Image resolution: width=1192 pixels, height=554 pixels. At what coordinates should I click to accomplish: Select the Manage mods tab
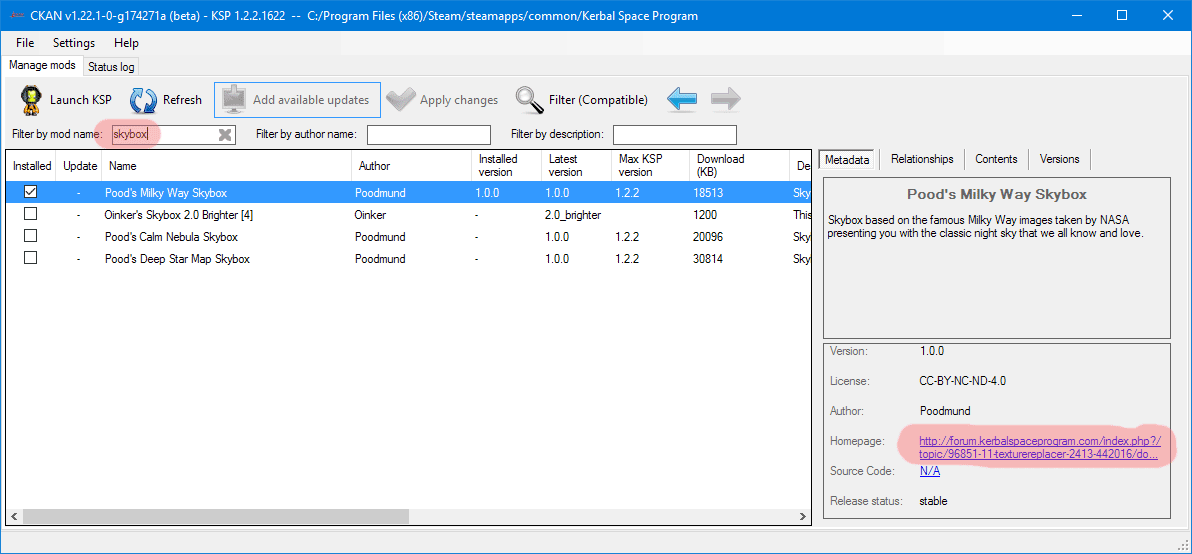pos(43,65)
